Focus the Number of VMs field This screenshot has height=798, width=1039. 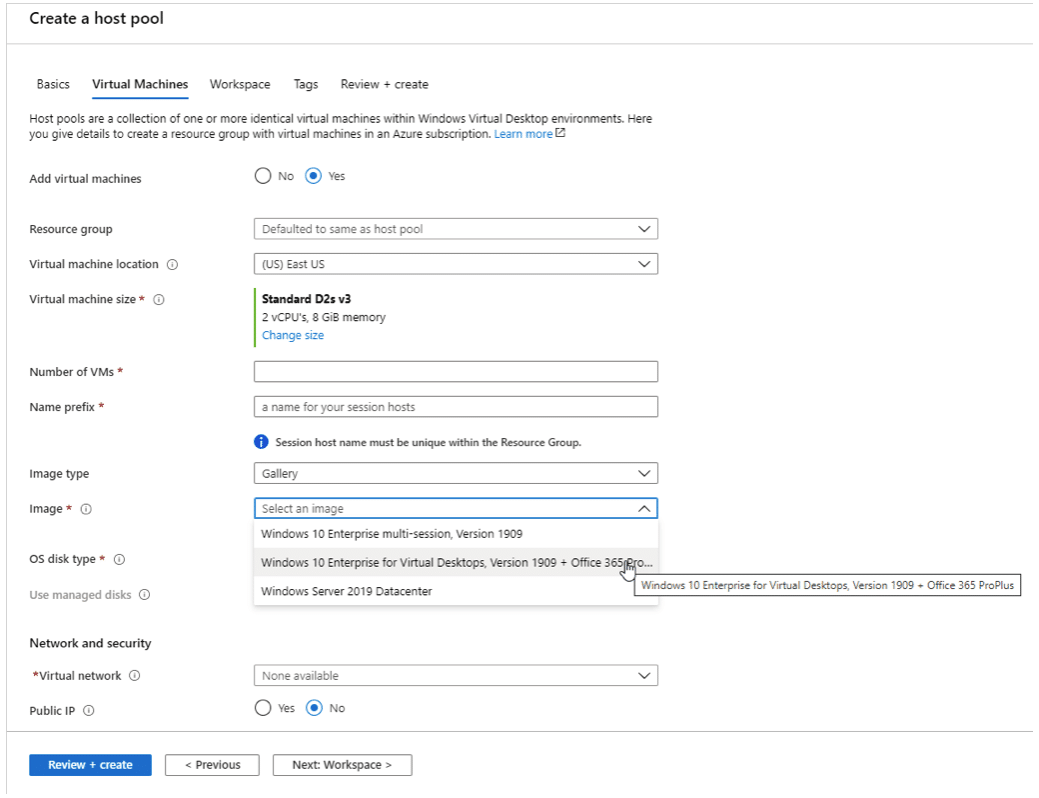[456, 372]
